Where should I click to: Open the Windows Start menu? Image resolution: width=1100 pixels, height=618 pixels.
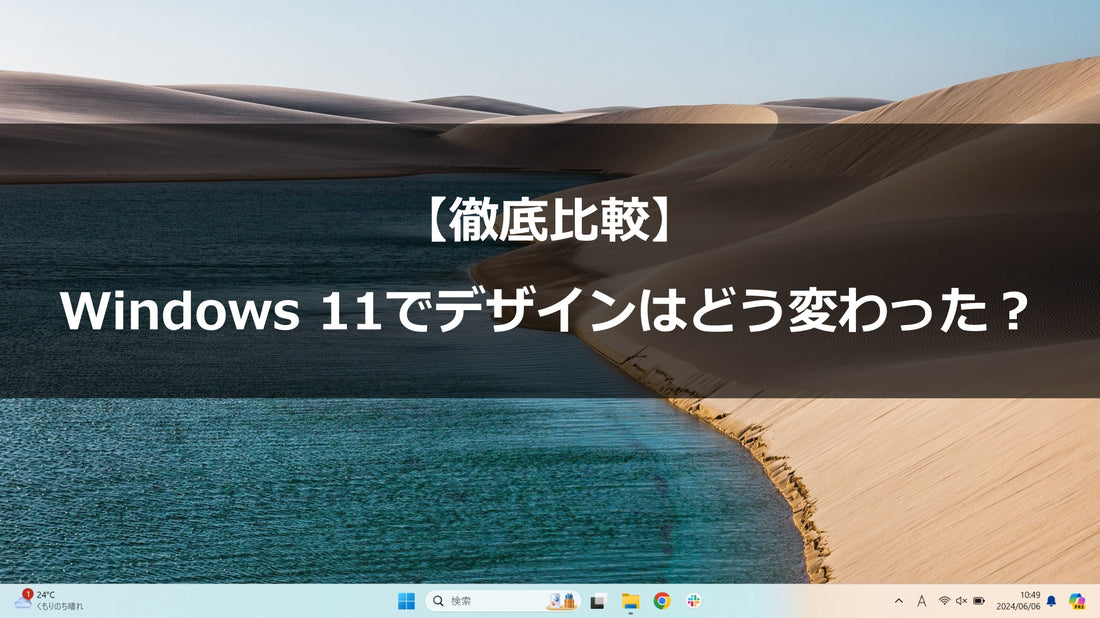click(406, 601)
